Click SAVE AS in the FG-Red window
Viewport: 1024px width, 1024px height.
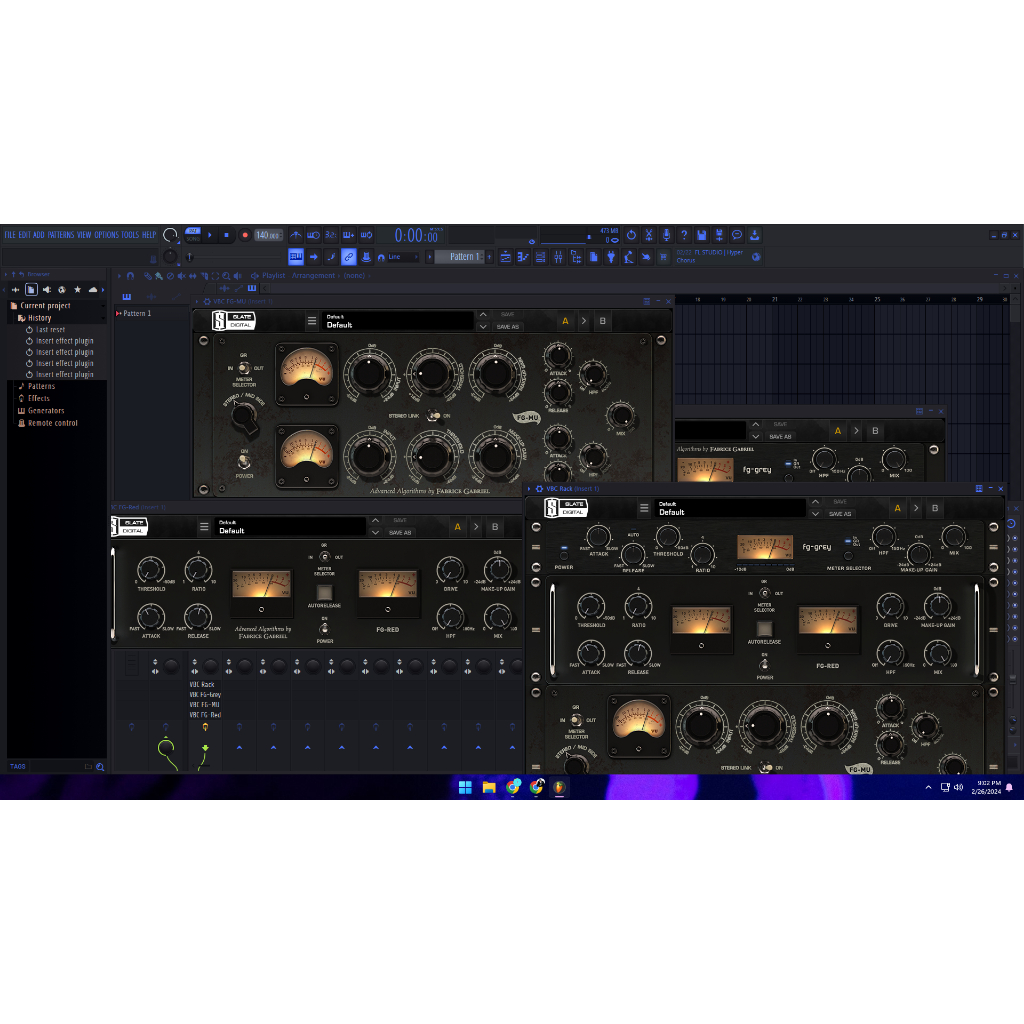click(x=400, y=532)
